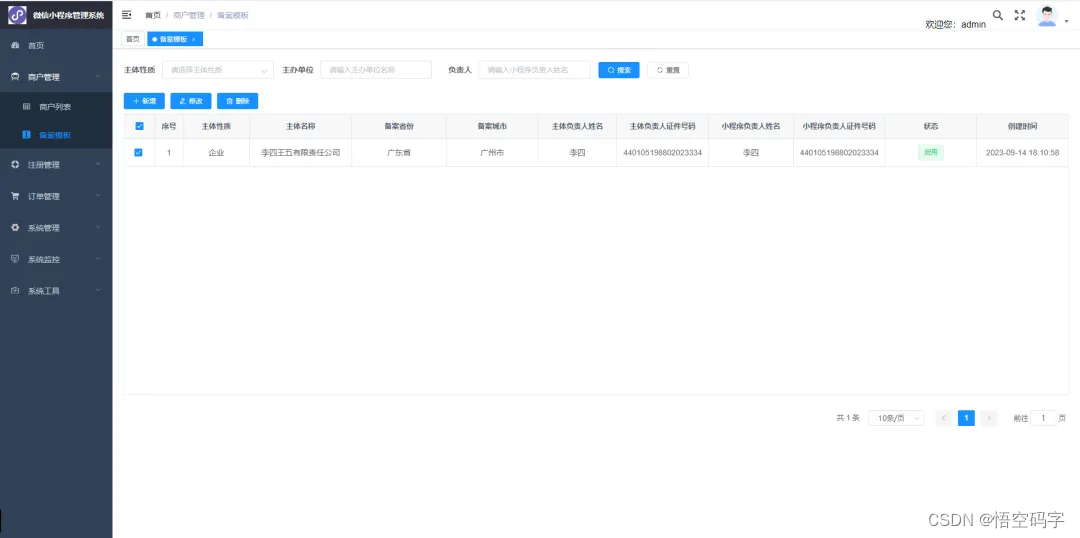This screenshot has height=538, width=1080.
Task: Open the user menu caret beside avatar
Action: coord(1067,21)
